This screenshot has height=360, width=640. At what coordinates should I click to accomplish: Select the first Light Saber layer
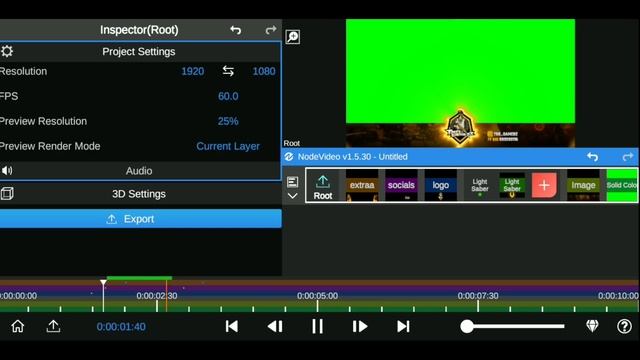pos(480,185)
